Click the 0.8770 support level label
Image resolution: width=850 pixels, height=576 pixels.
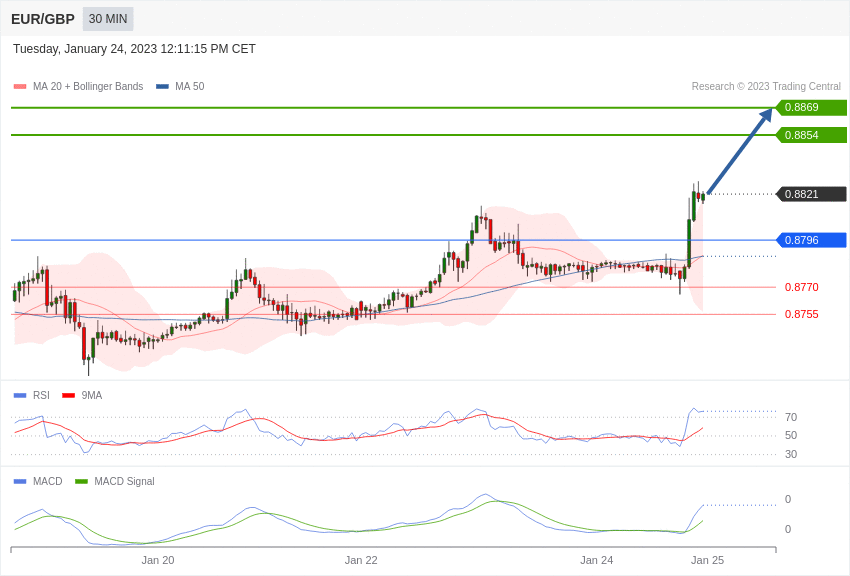[x=802, y=287]
